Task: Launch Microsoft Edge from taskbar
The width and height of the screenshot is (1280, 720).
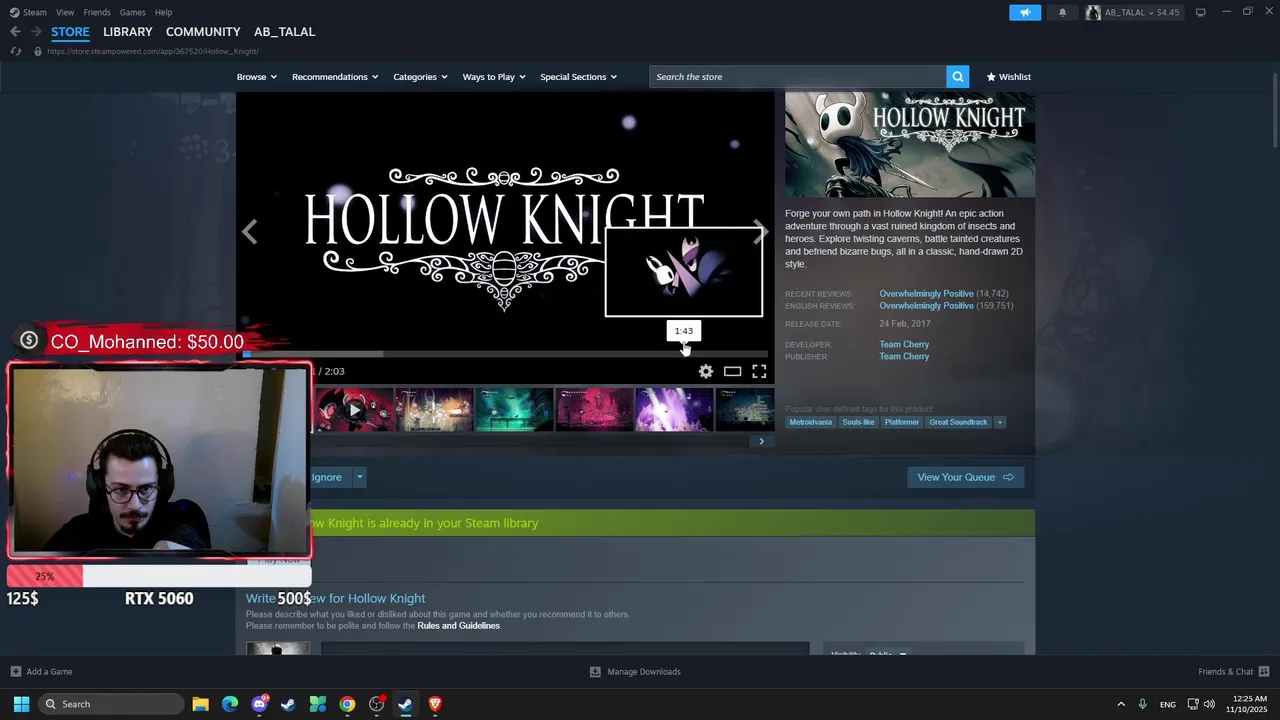Action: point(230,704)
